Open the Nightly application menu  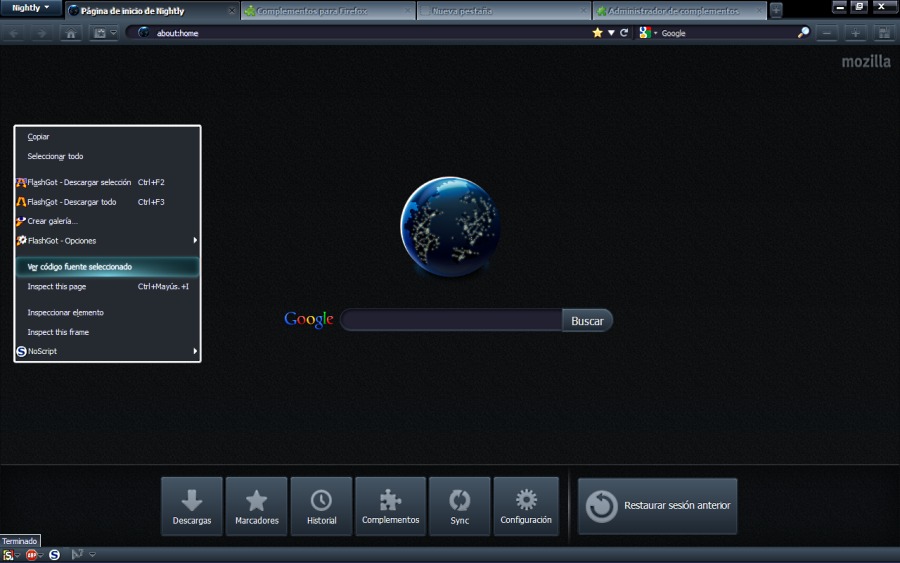31,8
